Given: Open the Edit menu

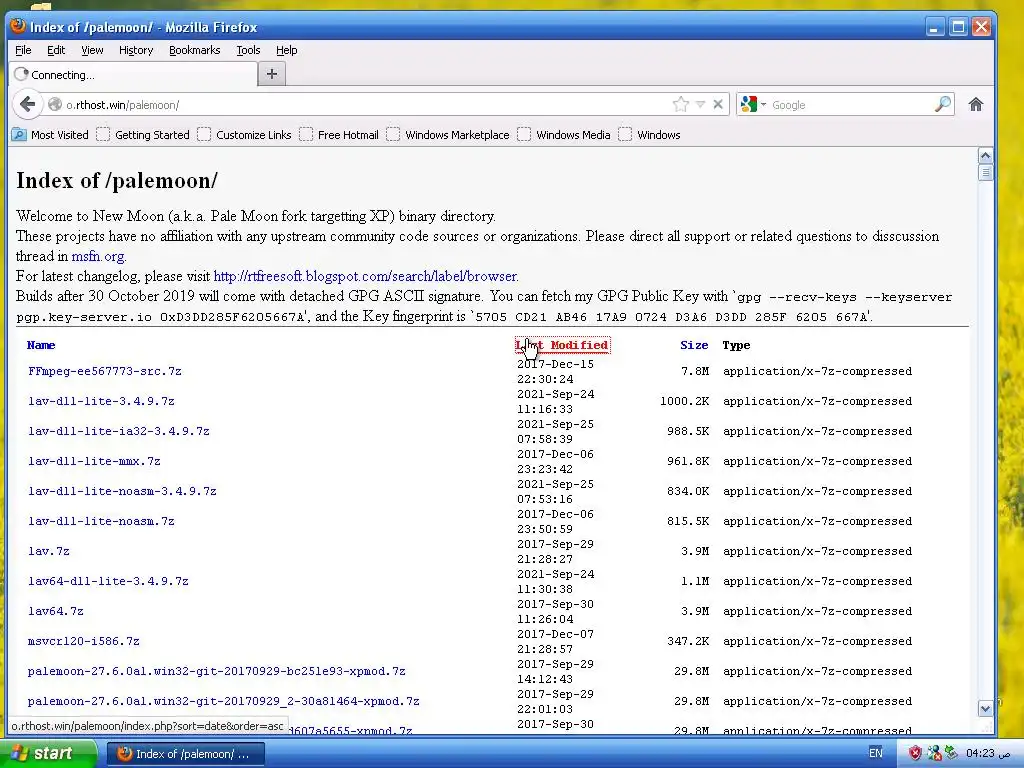Looking at the screenshot, I should [56, 50].
